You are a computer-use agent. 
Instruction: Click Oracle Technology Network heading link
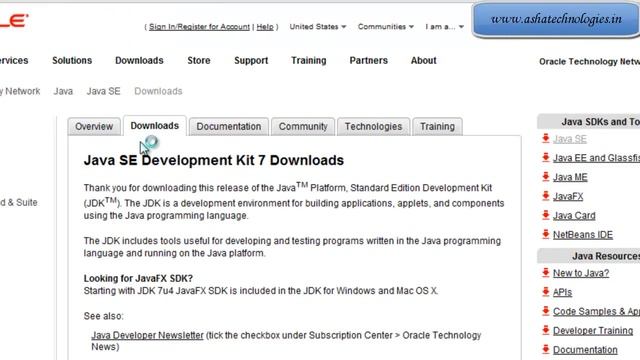tap(589, 62)
